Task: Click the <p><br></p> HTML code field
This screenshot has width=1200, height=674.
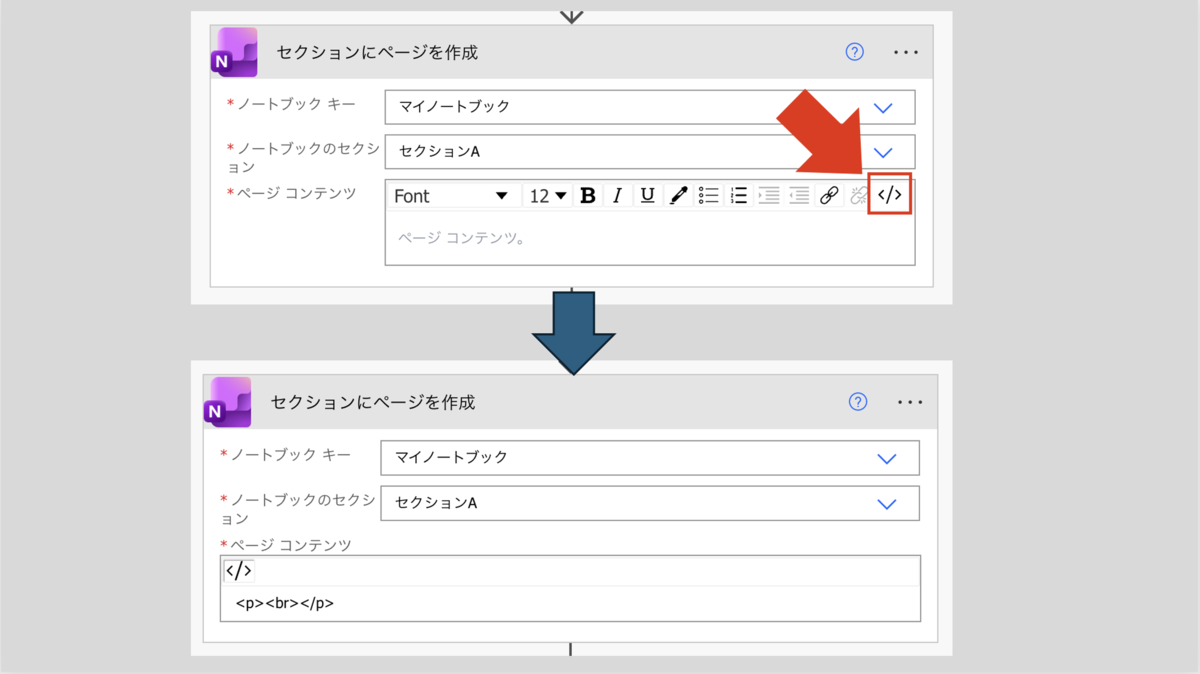Action: pyautogui.click(x=570, y=604)
